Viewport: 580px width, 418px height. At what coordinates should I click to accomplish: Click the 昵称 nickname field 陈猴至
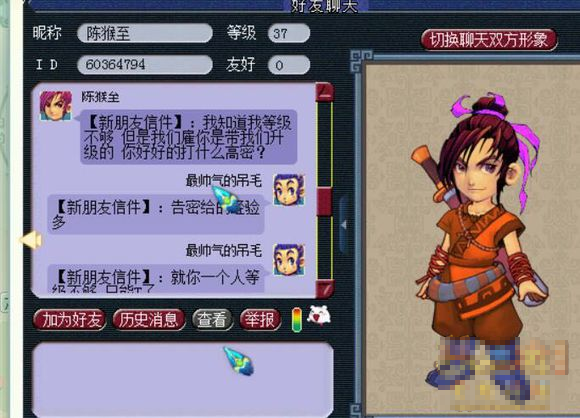pyautogui.click(x=145, y=33)
